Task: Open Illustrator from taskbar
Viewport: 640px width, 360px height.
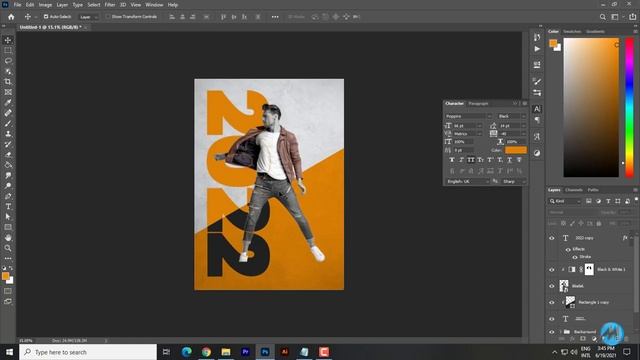Action: pos(284,352)
